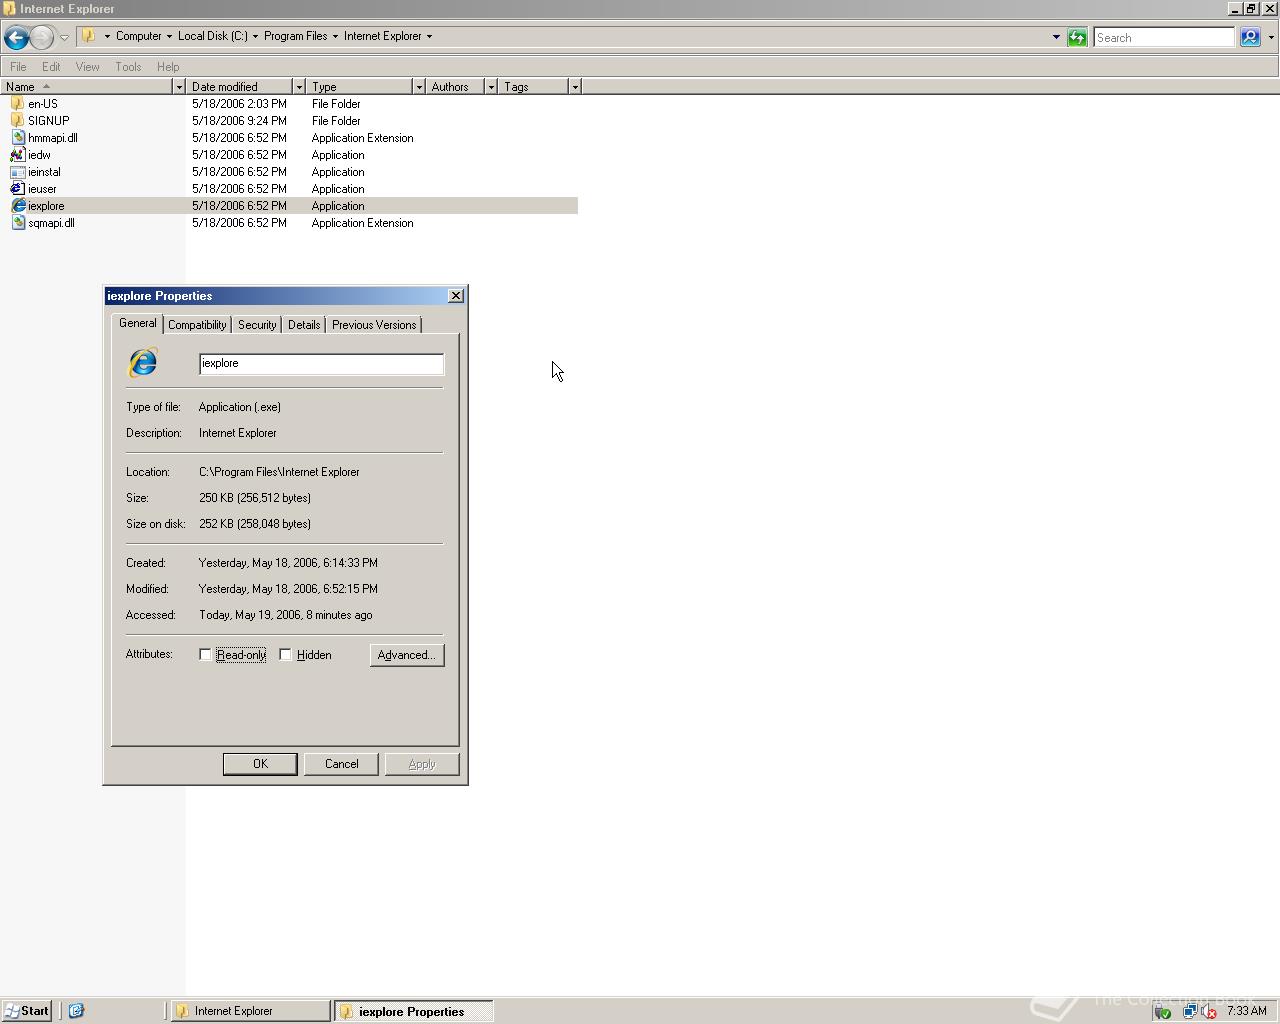The image size is (1280, 1024).
Task: Switch to the Details tab
Action: (304, 325)
